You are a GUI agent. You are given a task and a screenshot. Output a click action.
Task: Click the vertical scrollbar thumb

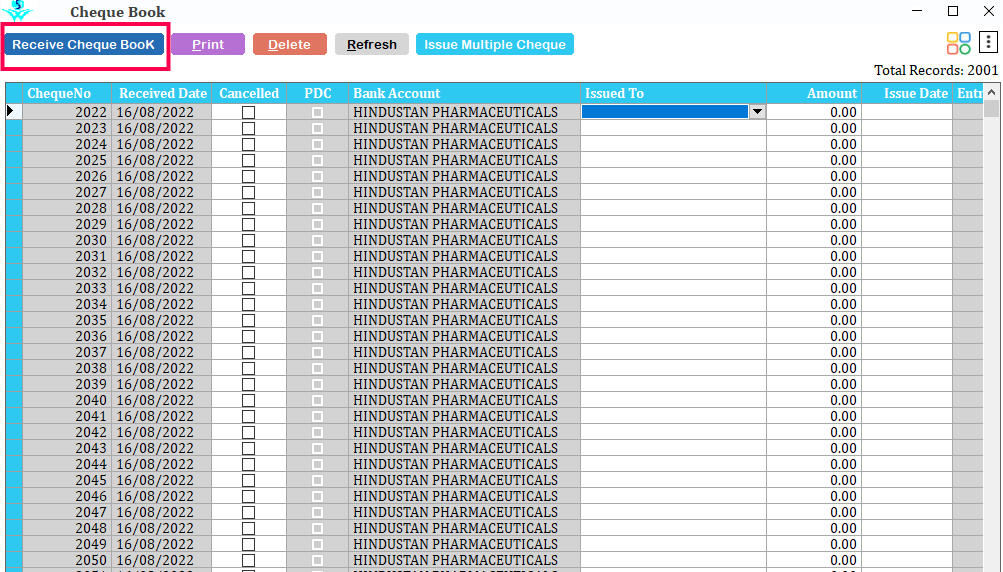coord(991,109)
